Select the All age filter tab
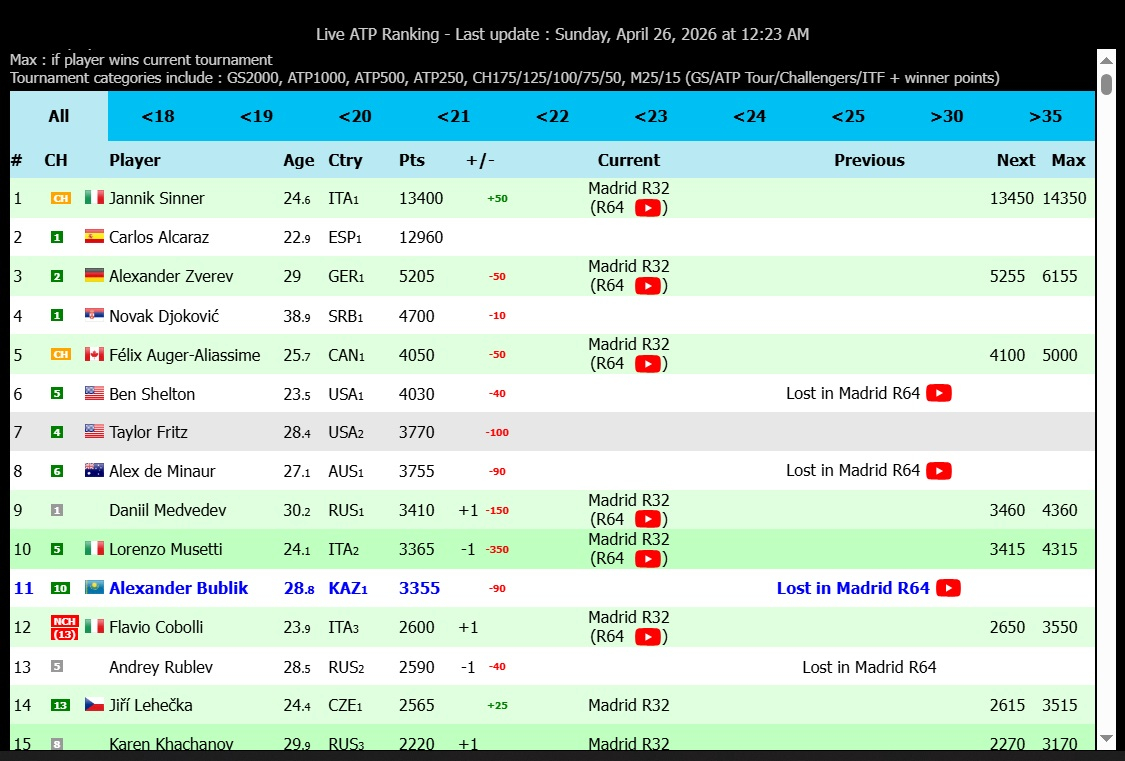Image resolution: width=1125 pixels, height=761 pixels. coord(59,116)
